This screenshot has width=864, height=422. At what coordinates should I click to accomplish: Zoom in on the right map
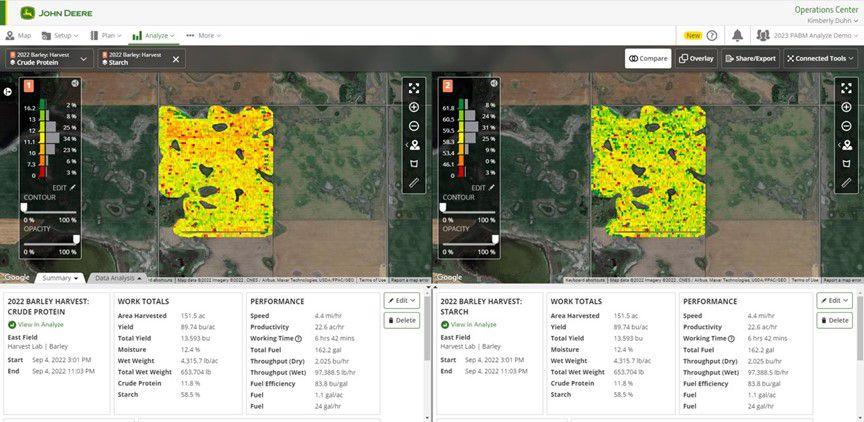pyautogui.click(x=846, y=107)
